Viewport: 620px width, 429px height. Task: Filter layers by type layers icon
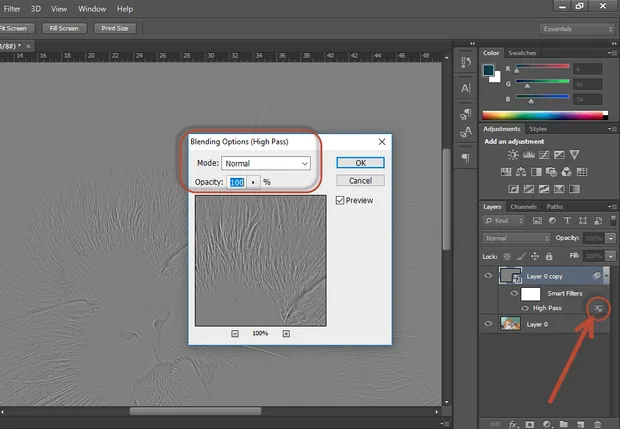tap(567, 221)
